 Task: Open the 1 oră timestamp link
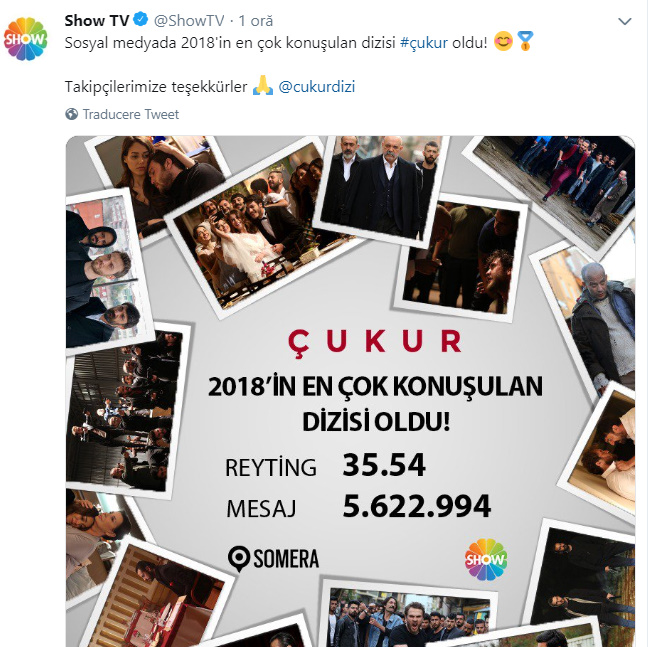256,21
